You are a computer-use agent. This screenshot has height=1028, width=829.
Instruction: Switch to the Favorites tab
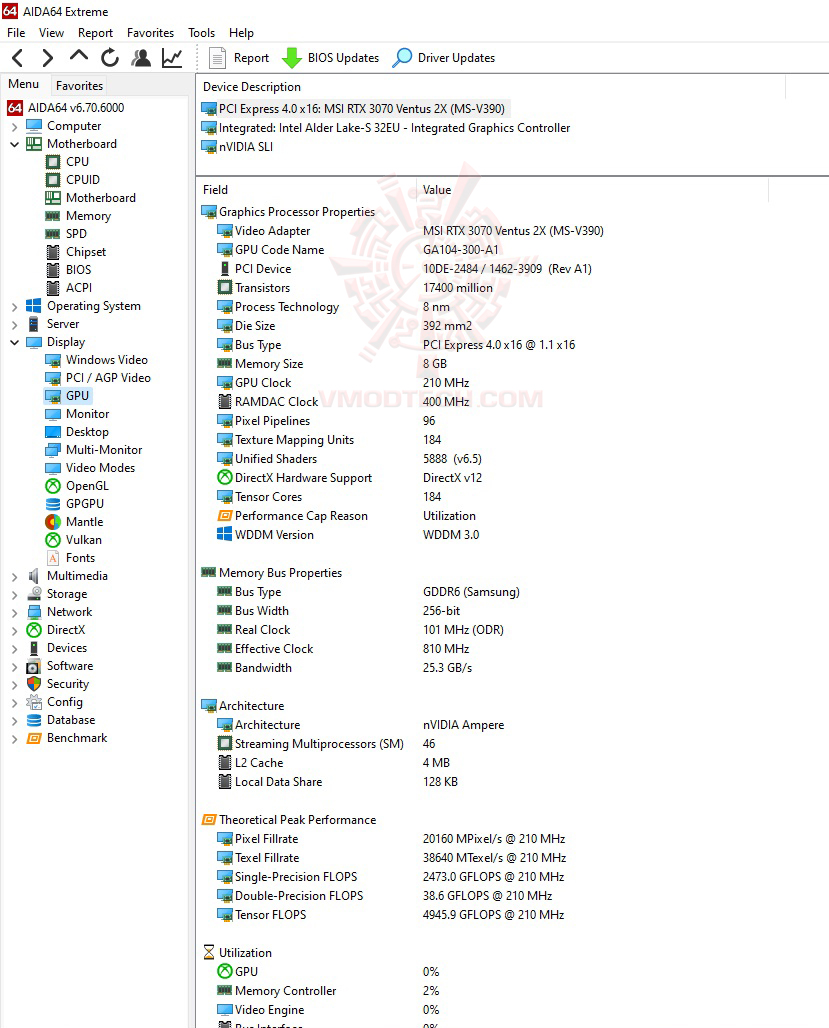pyautogui.click(x=79, y=85)
